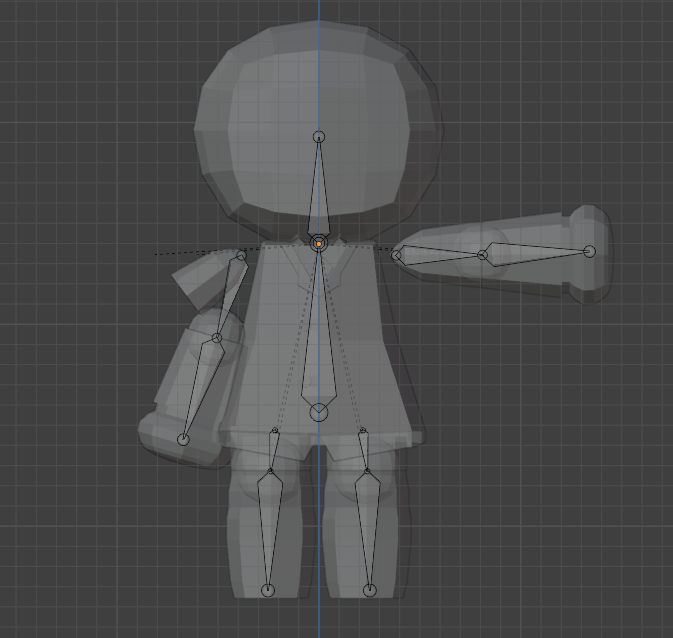Click the lowered arm's wrist tip joint

[183, 439]
